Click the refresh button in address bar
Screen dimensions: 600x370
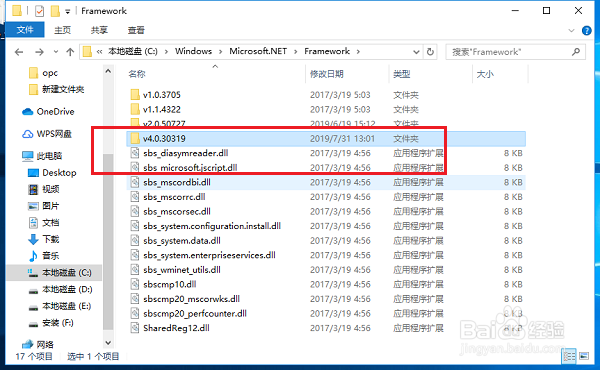[x=430, y=52]
